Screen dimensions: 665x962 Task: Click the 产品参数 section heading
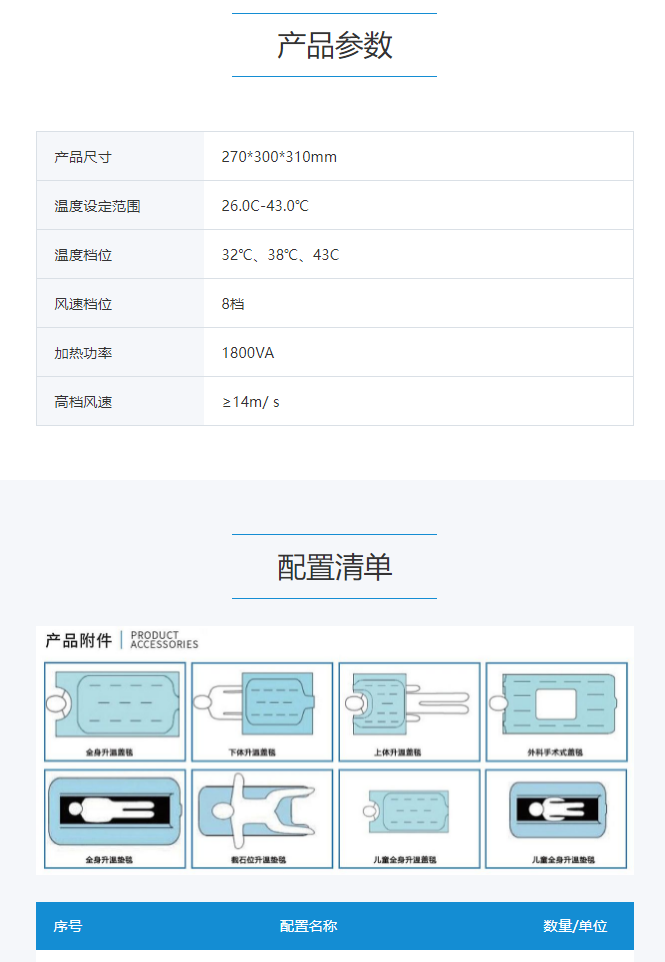click(x=334, y=46)
